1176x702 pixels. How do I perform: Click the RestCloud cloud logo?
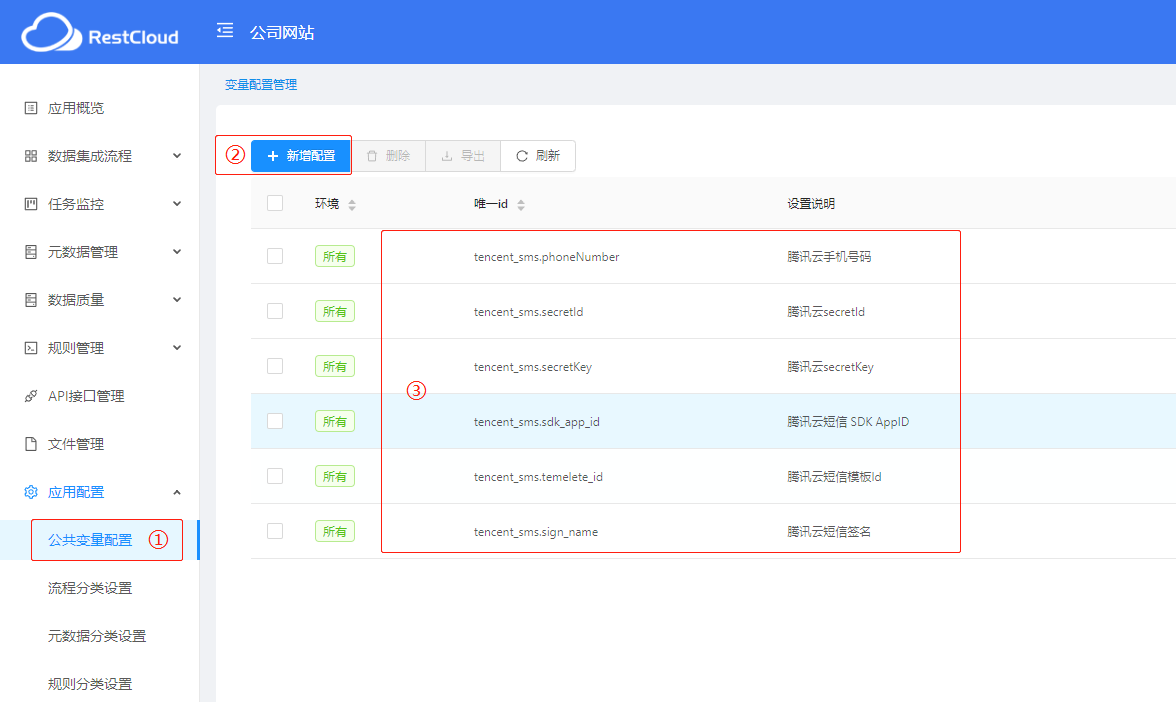point(51,33)
